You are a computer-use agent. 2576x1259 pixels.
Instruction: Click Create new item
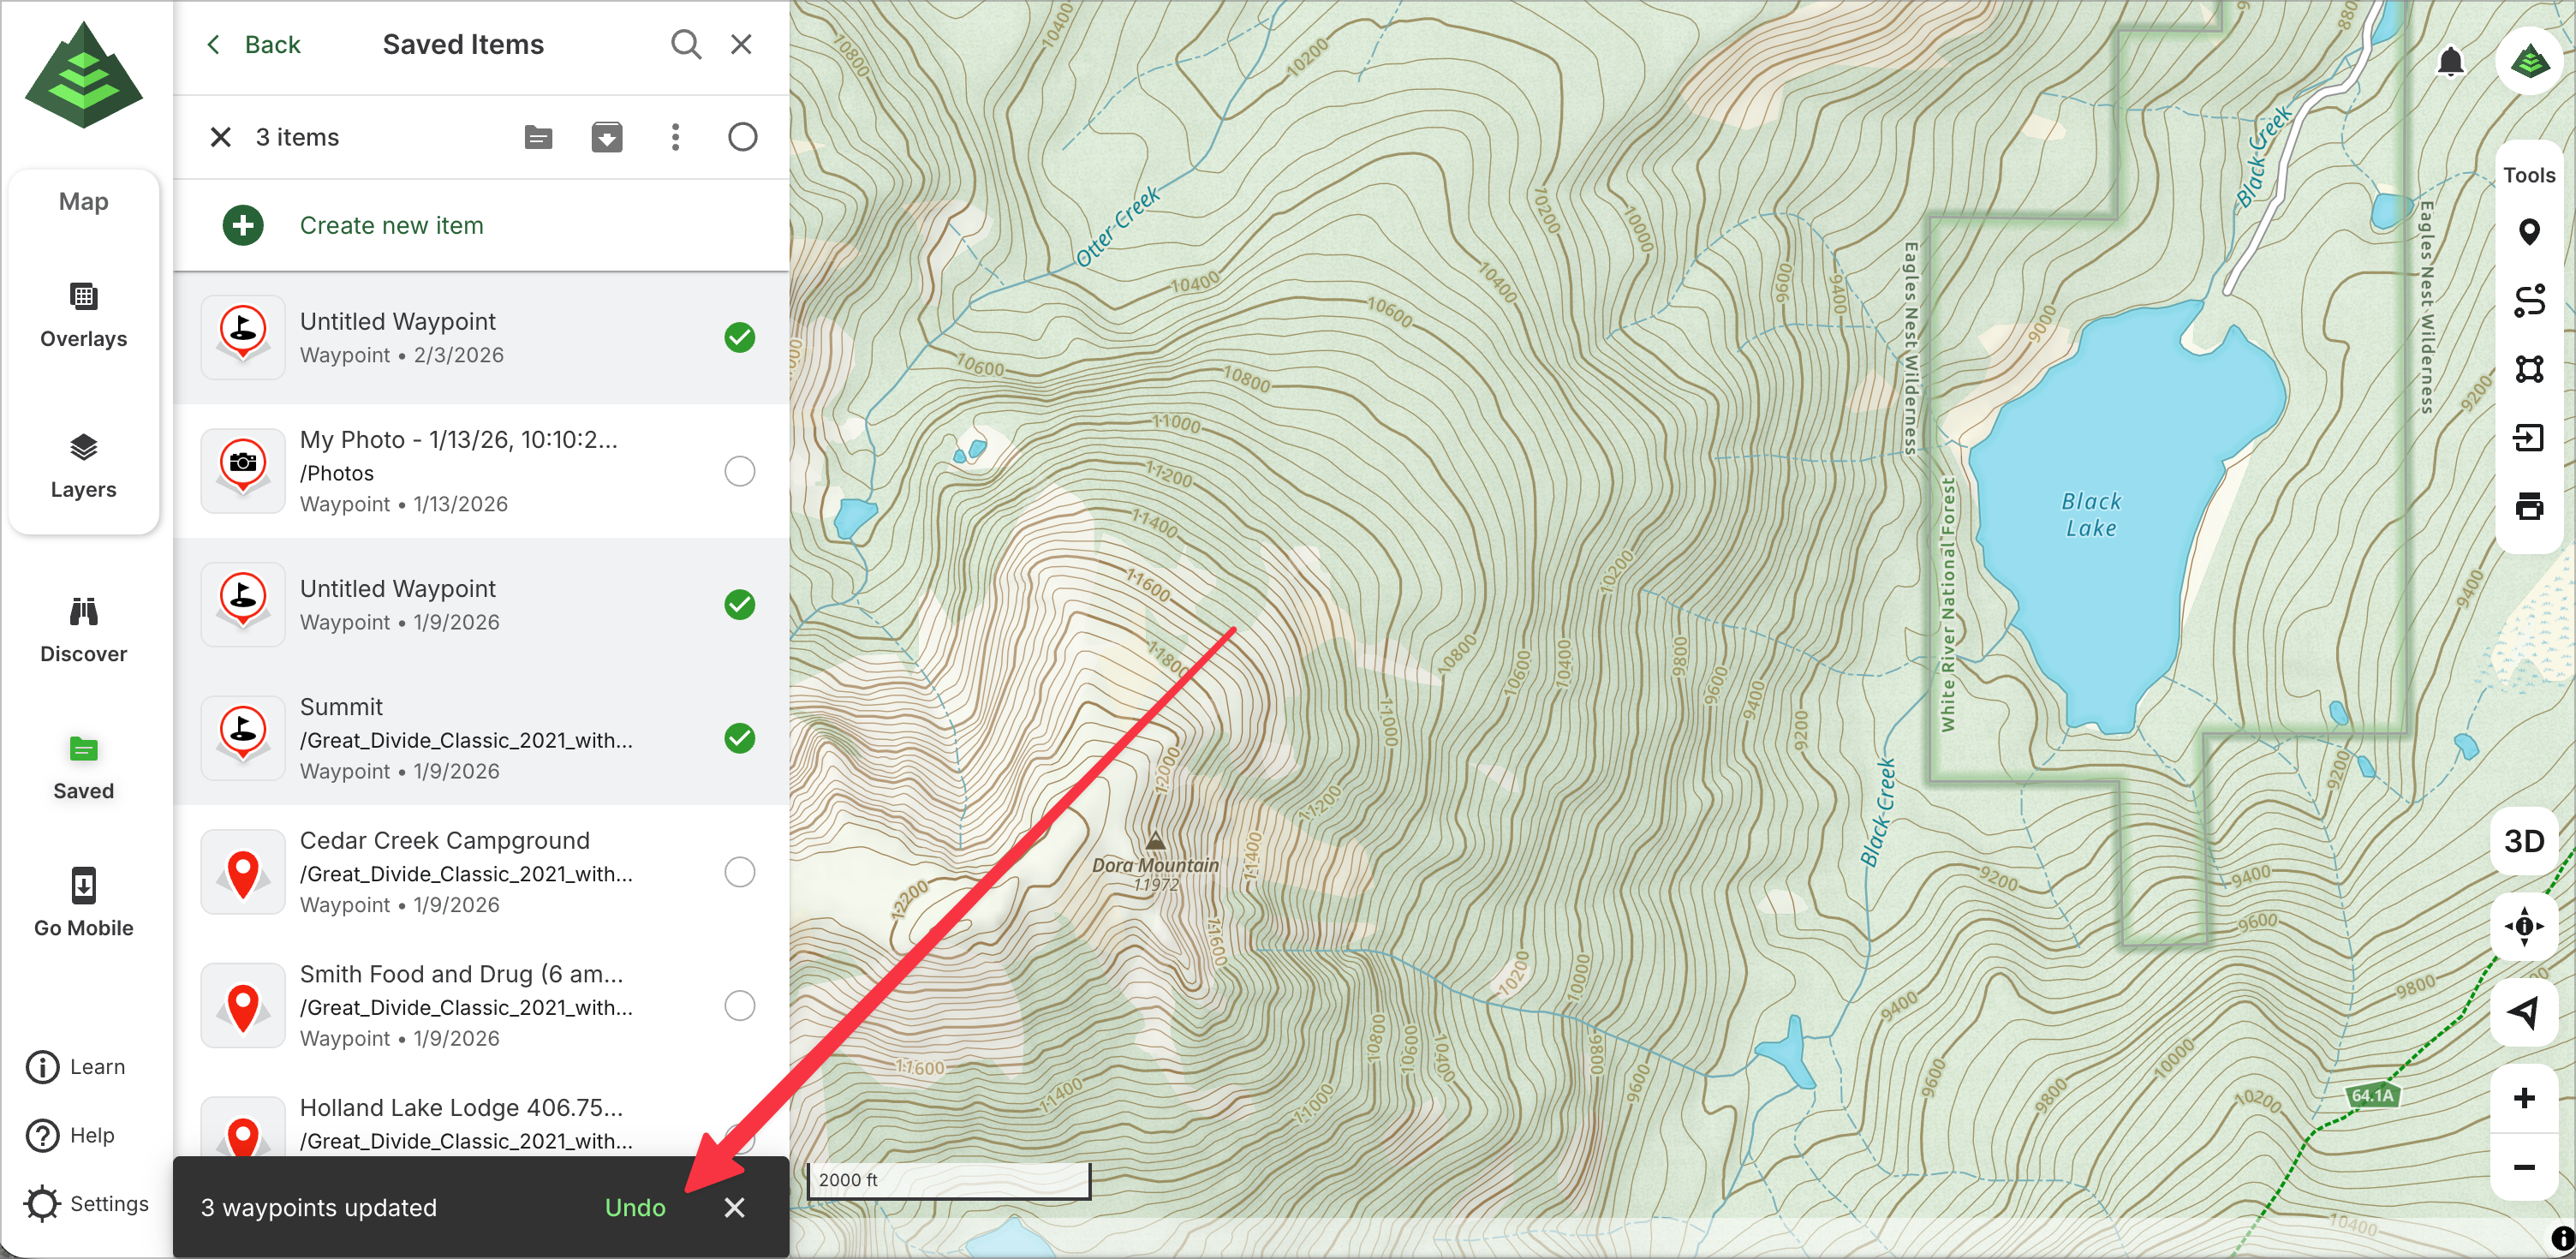[391, 225]
